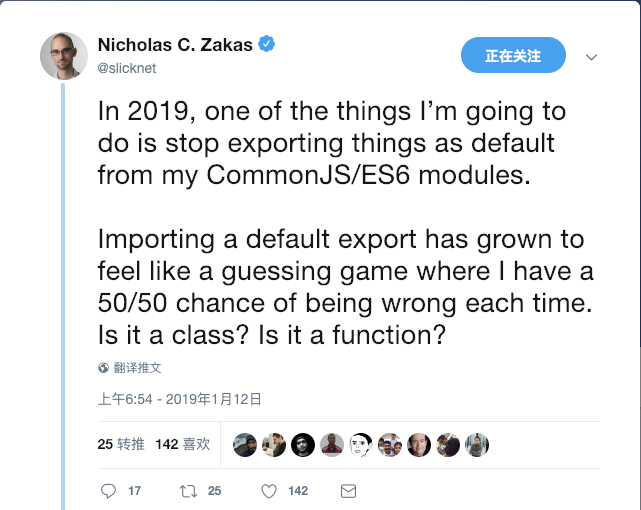
Task: Retweet this tweet using the arrows icon
Action: click(x=187, y=491)
